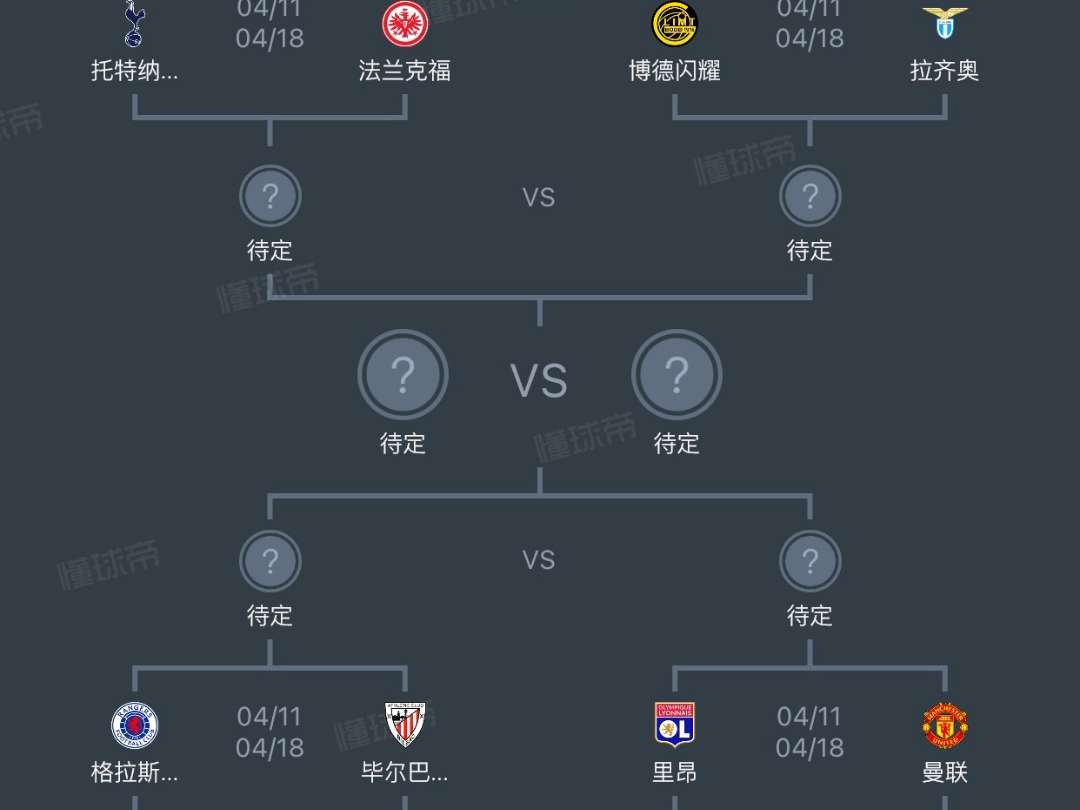Tap the question mark above the Rangers–Bilbao tie
1080x810 pixels.
(270, 562)
